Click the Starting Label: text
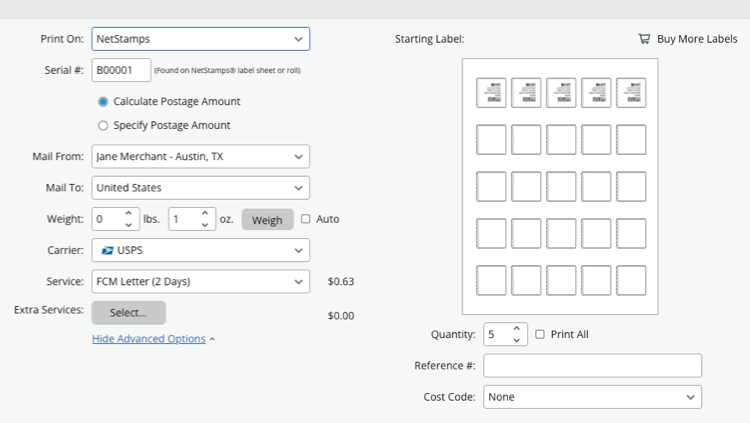This screenshot has height=423, width=750. (x=430, y=39)
